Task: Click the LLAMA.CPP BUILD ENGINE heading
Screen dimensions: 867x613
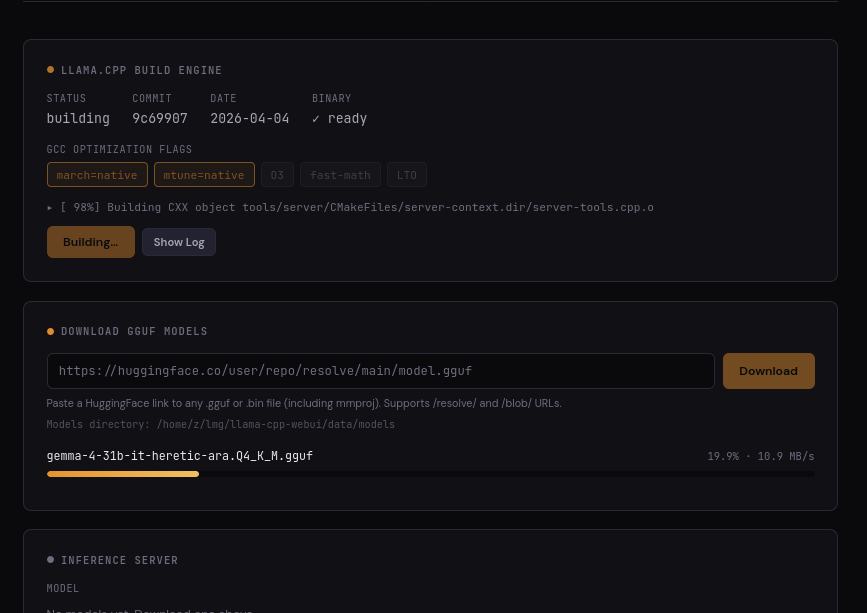Action: click(x=142, y=70)
